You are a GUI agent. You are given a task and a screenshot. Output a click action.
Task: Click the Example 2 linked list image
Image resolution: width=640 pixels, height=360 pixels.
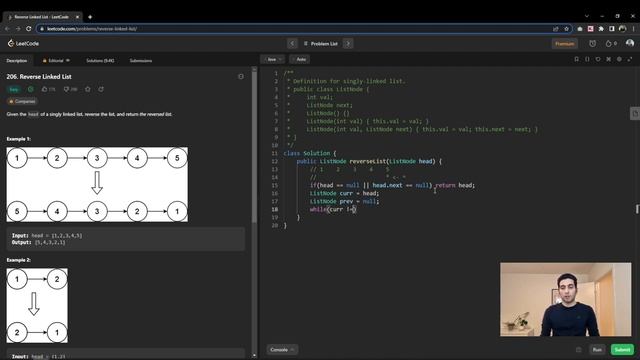37,305
